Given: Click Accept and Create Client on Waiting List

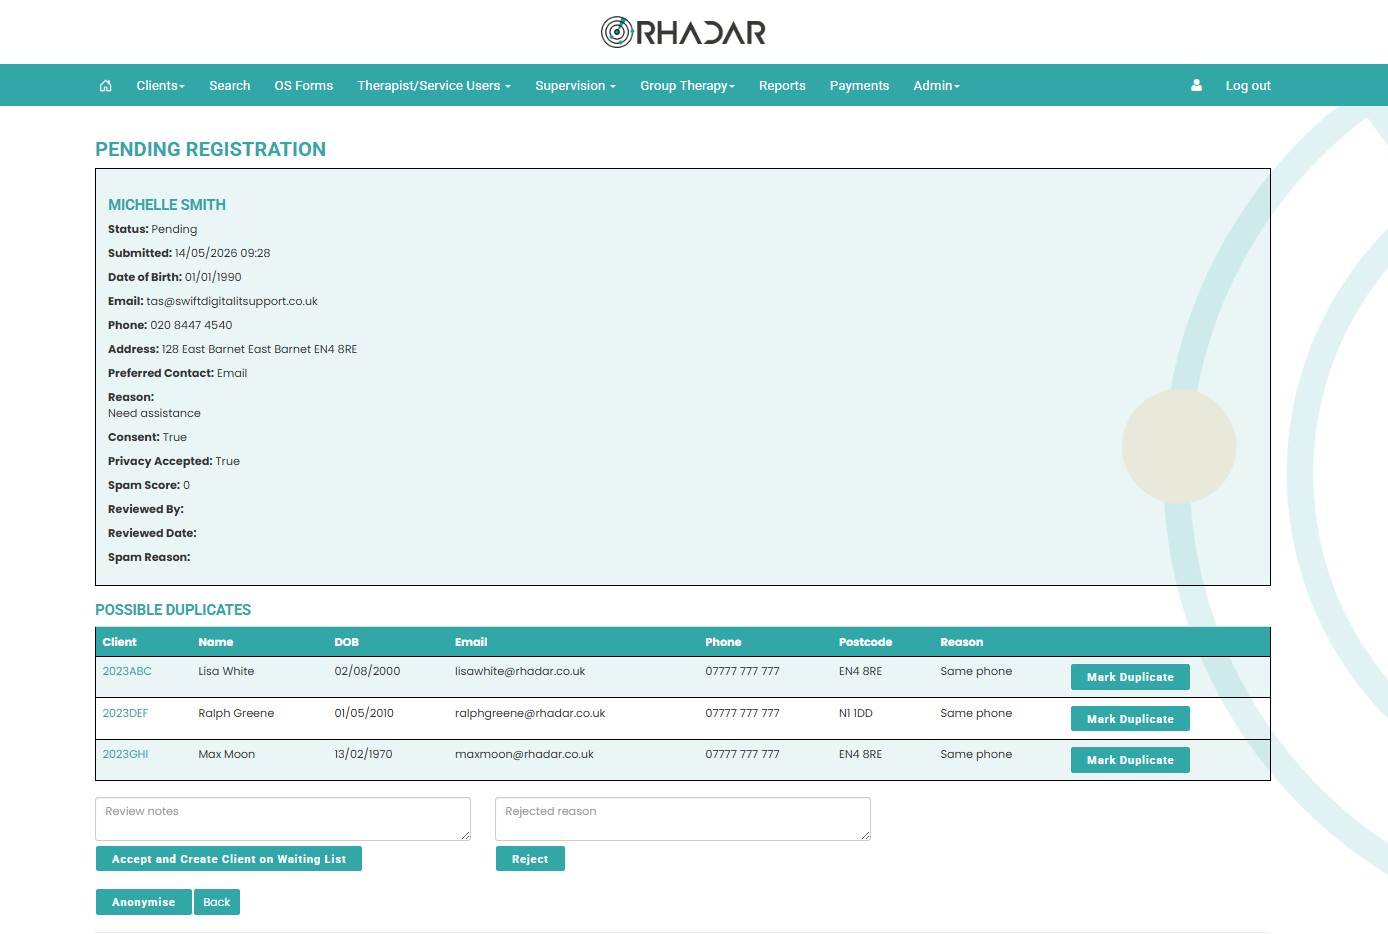Looking at the screenshot, I should [x=229, y=859].
